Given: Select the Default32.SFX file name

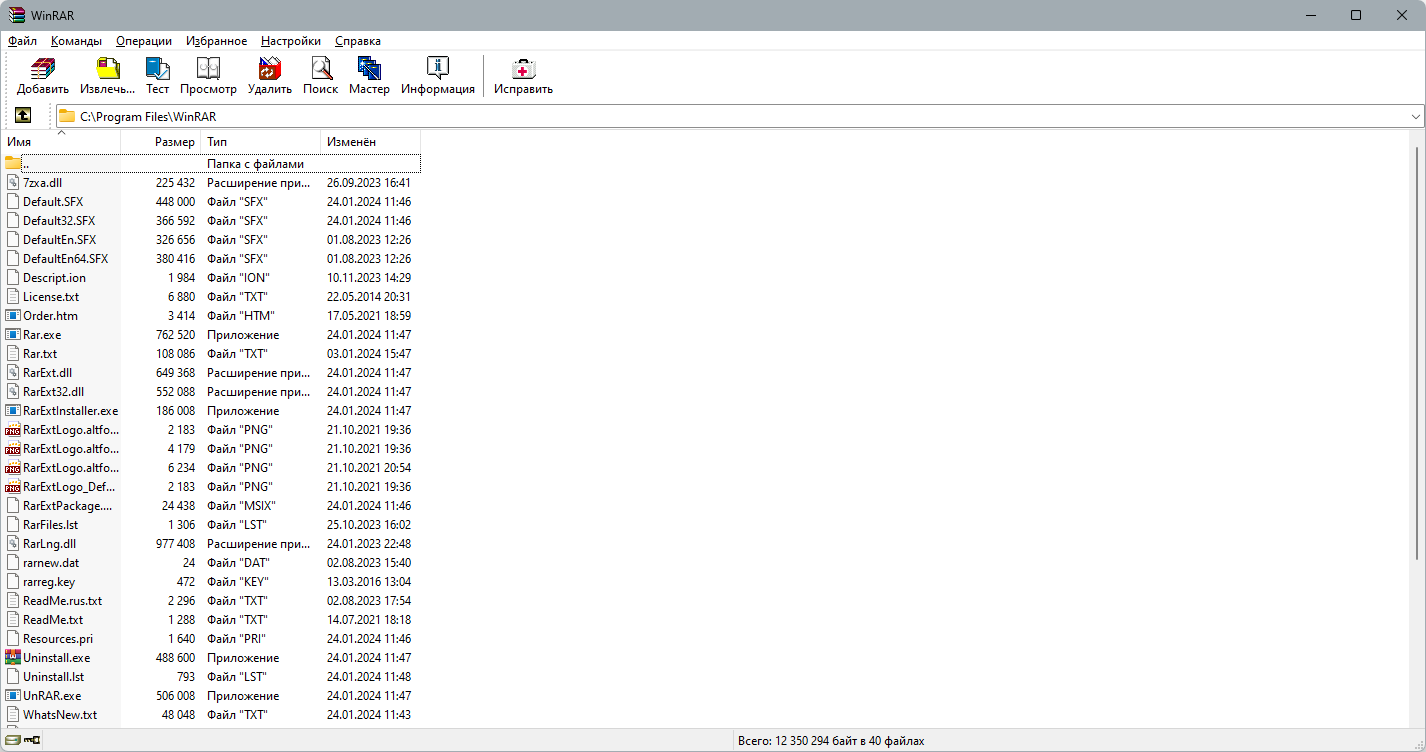Looking at the screenshot, I should click(x=59, y=221).
